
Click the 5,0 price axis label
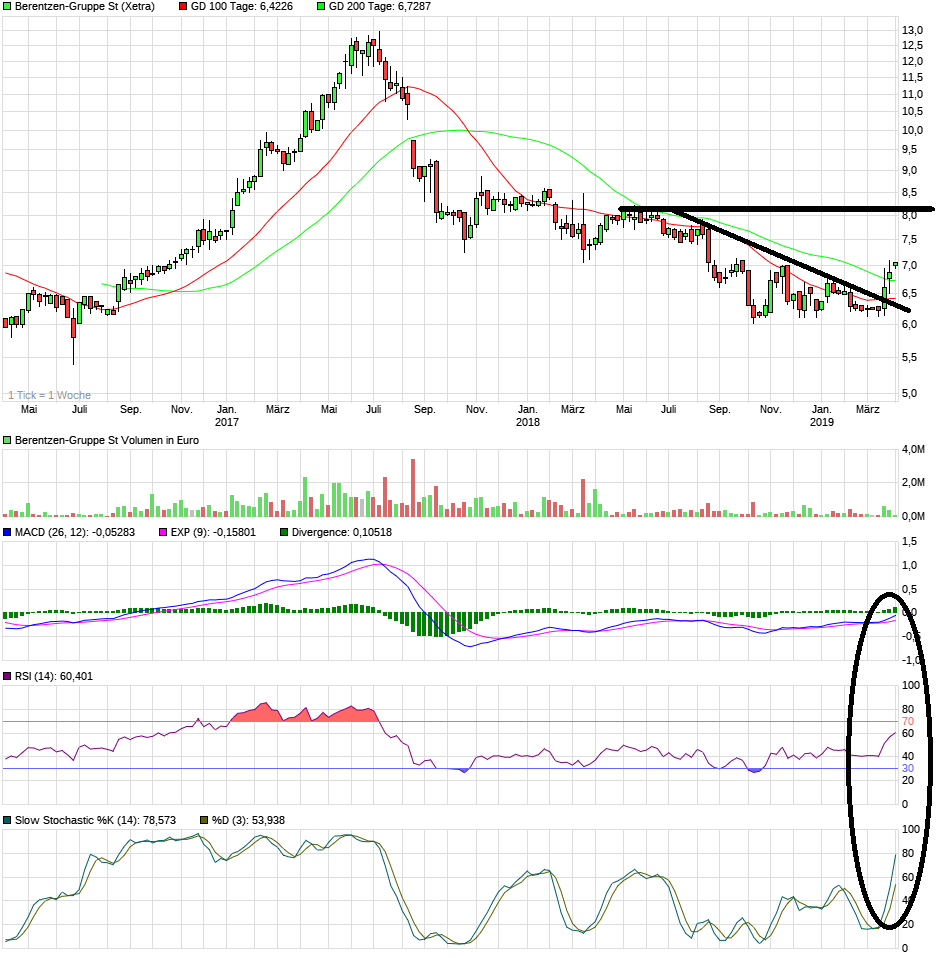909,394
